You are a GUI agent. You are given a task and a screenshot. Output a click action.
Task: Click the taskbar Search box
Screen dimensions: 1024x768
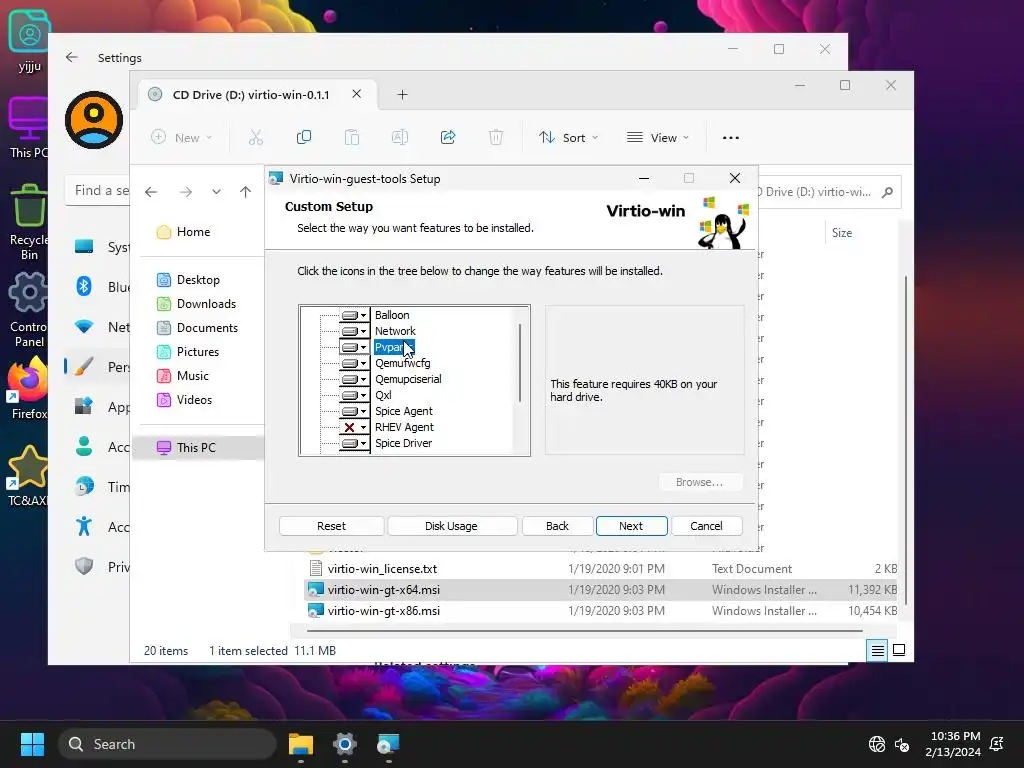pyautogui.click(x=167, y=744)
